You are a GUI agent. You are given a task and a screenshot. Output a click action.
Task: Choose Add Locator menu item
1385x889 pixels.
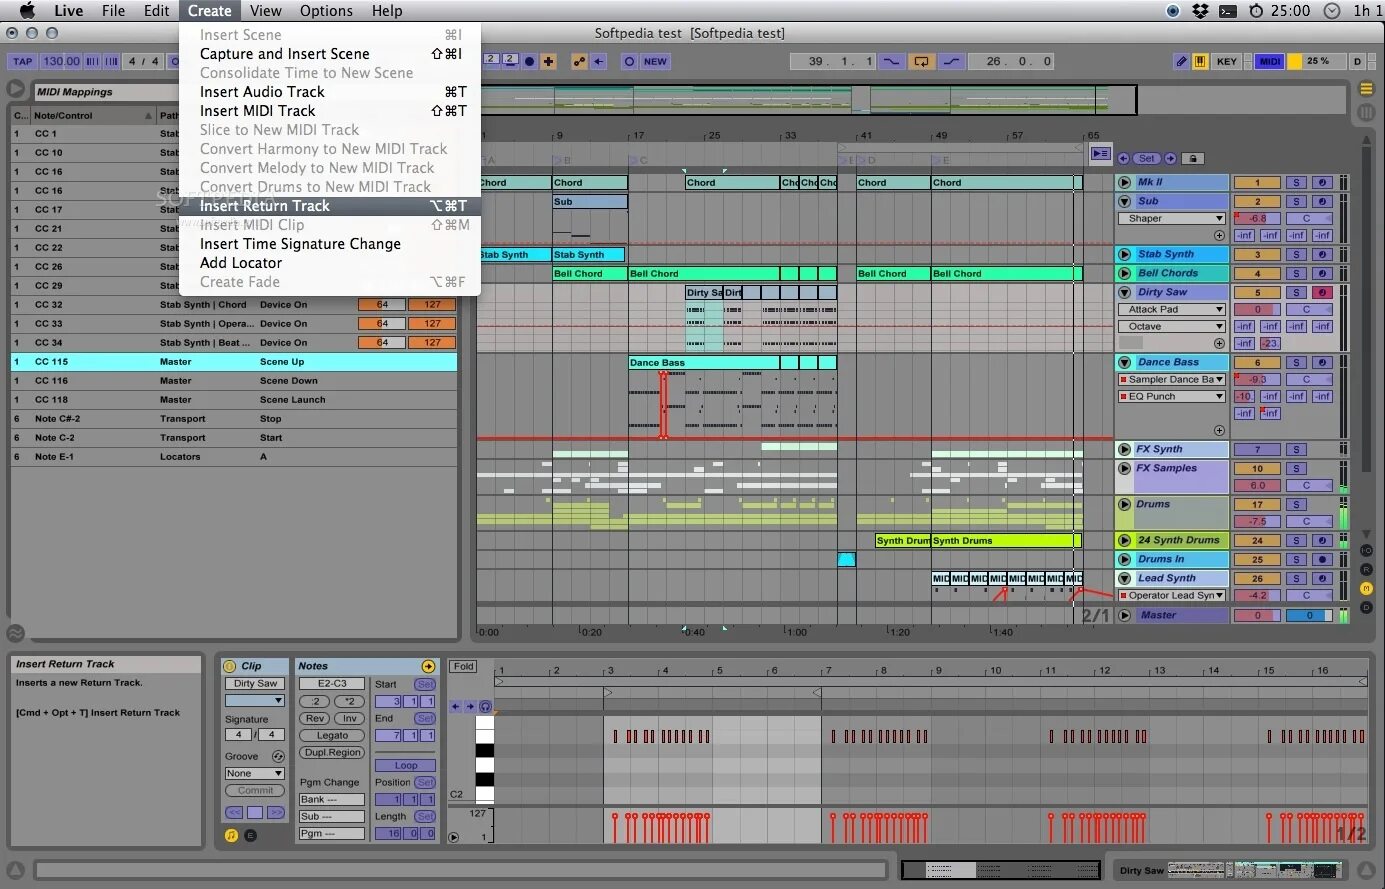coord(330,263)
